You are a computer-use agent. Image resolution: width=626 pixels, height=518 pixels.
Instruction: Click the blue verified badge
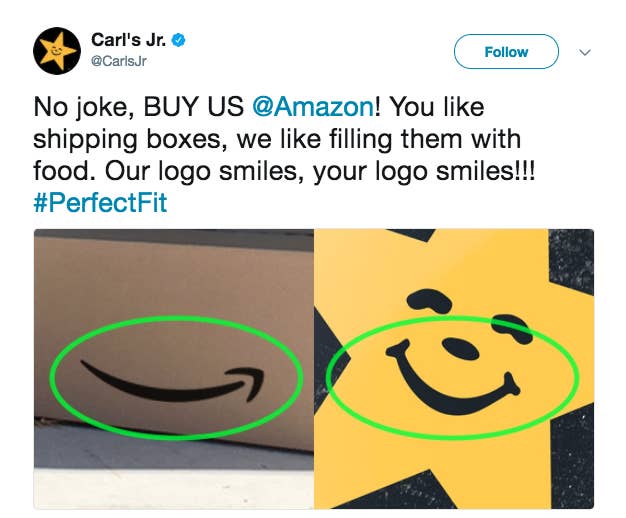178,40
